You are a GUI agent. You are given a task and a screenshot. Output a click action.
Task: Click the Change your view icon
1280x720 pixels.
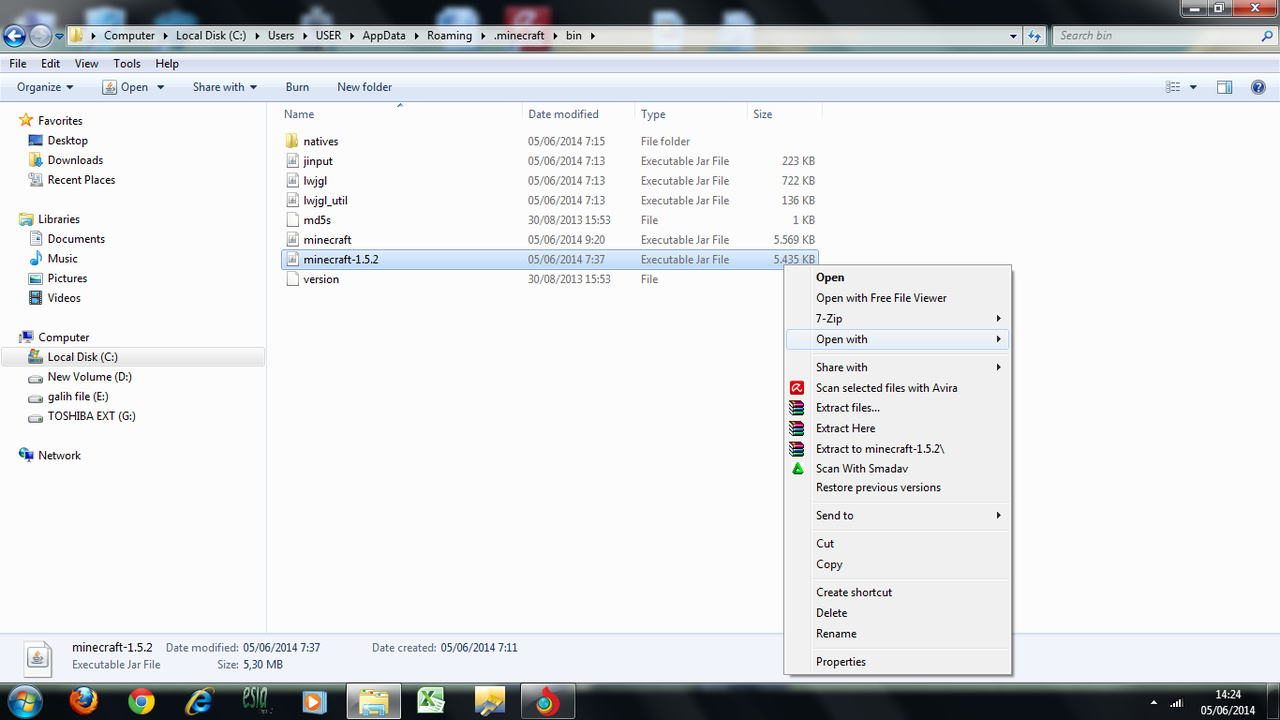(x=1173, y=87)
